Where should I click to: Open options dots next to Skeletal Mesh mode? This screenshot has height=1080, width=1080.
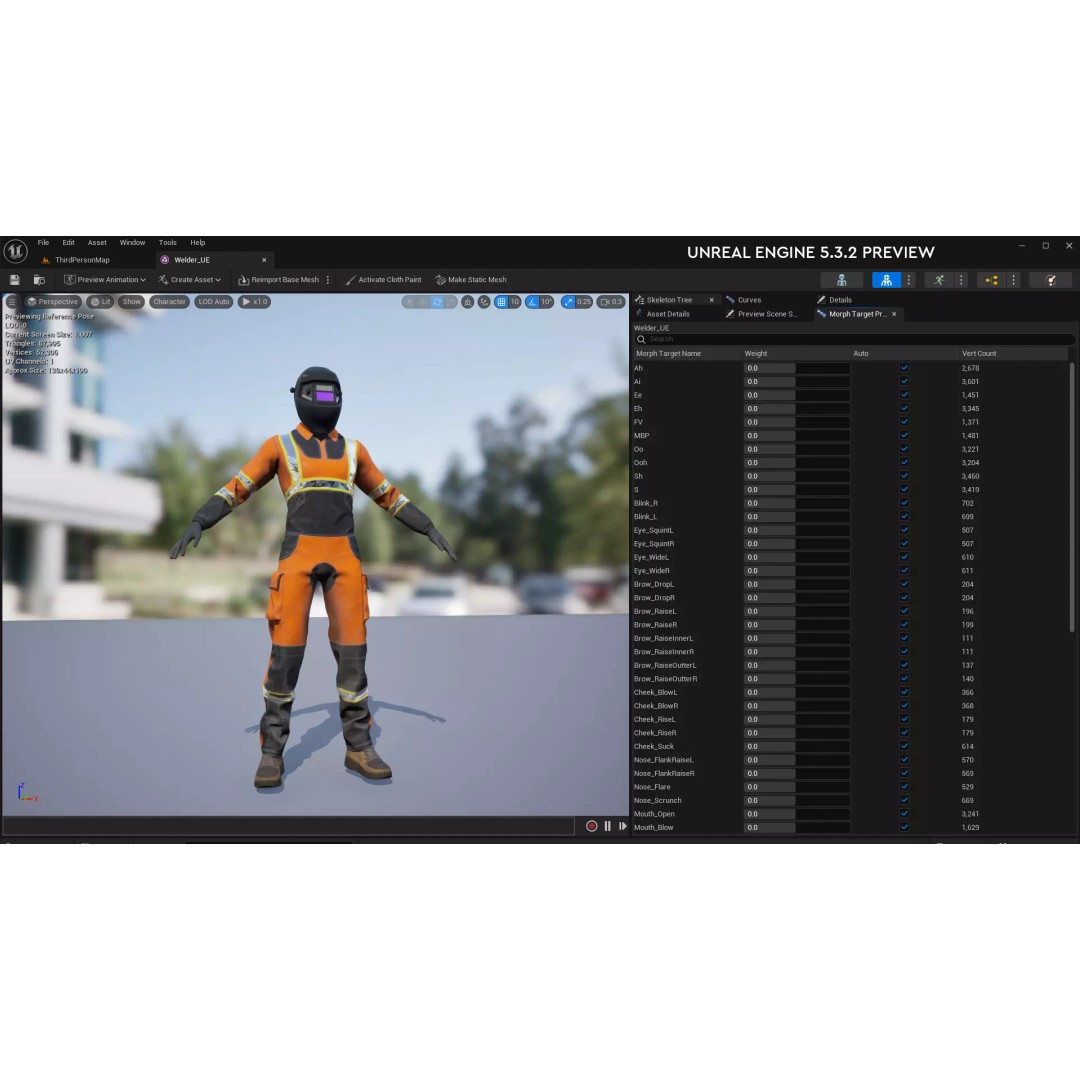tap(908, 280)
